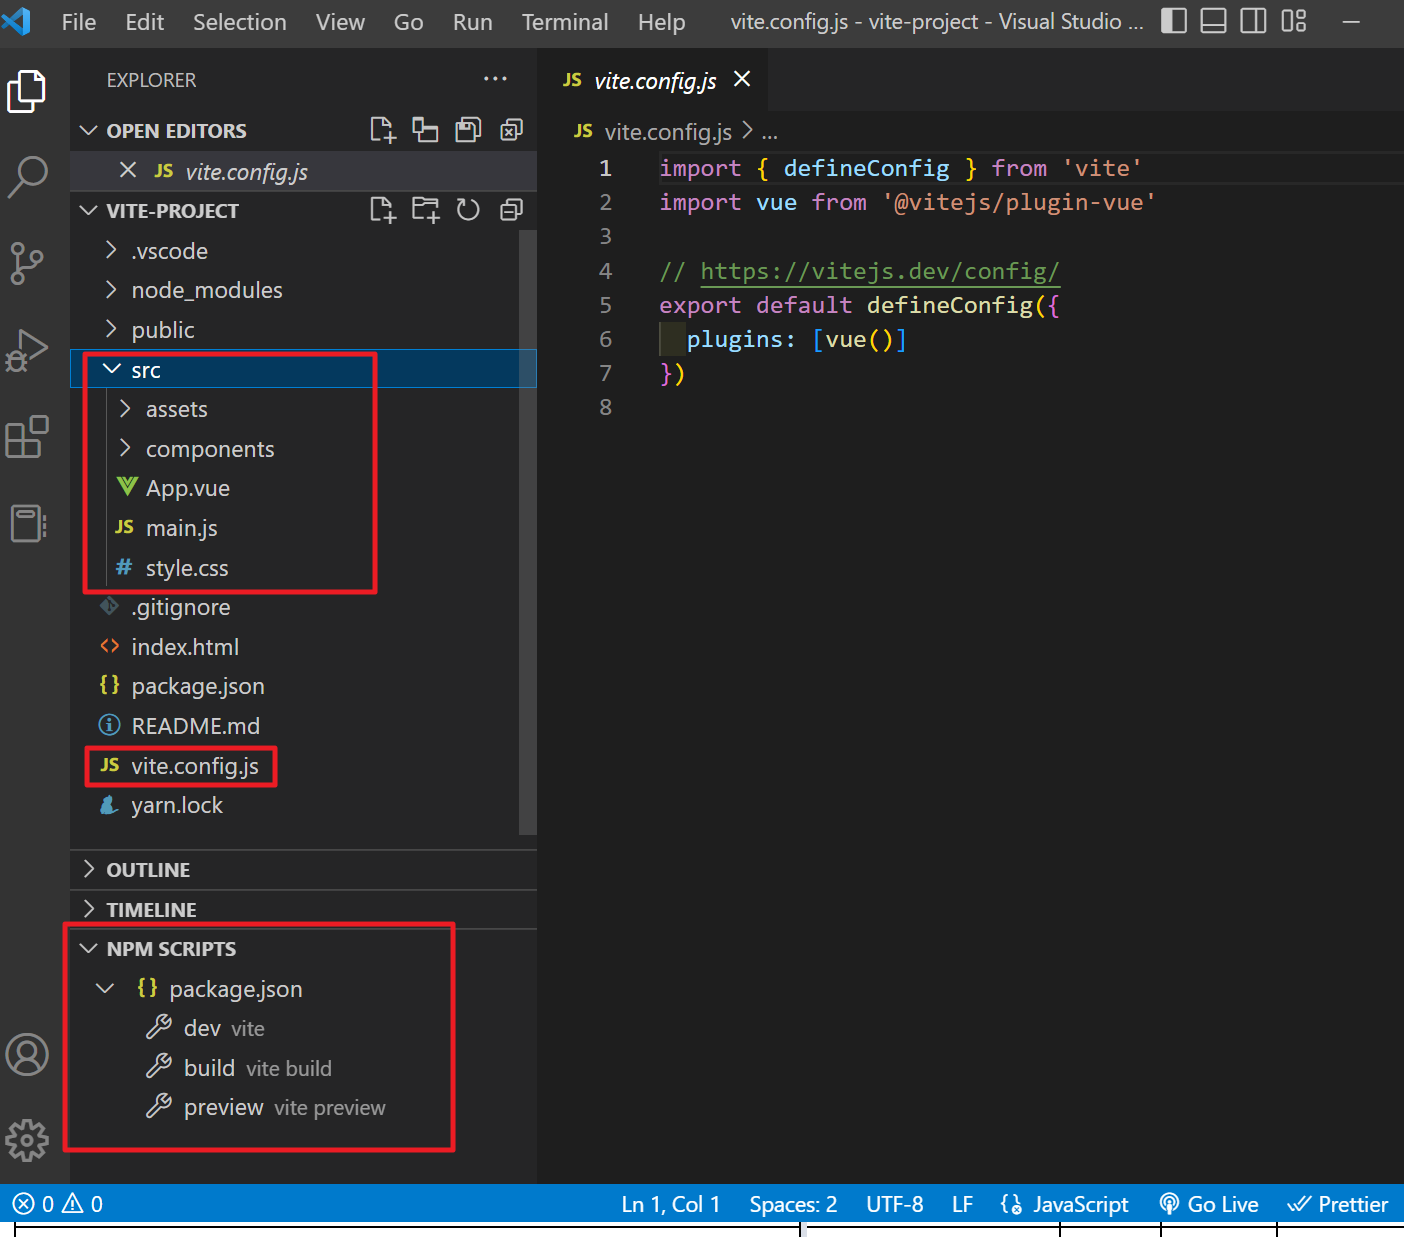This screenshot has width=1404, height=1237.
Task: Create new file in VITE-PROJECT
Action: click(x=383, y=210)
